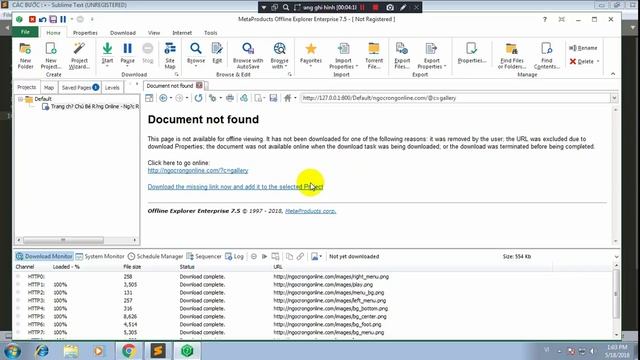Open Export Files
This screenshot has width=640, height=360.
point(402,56)
